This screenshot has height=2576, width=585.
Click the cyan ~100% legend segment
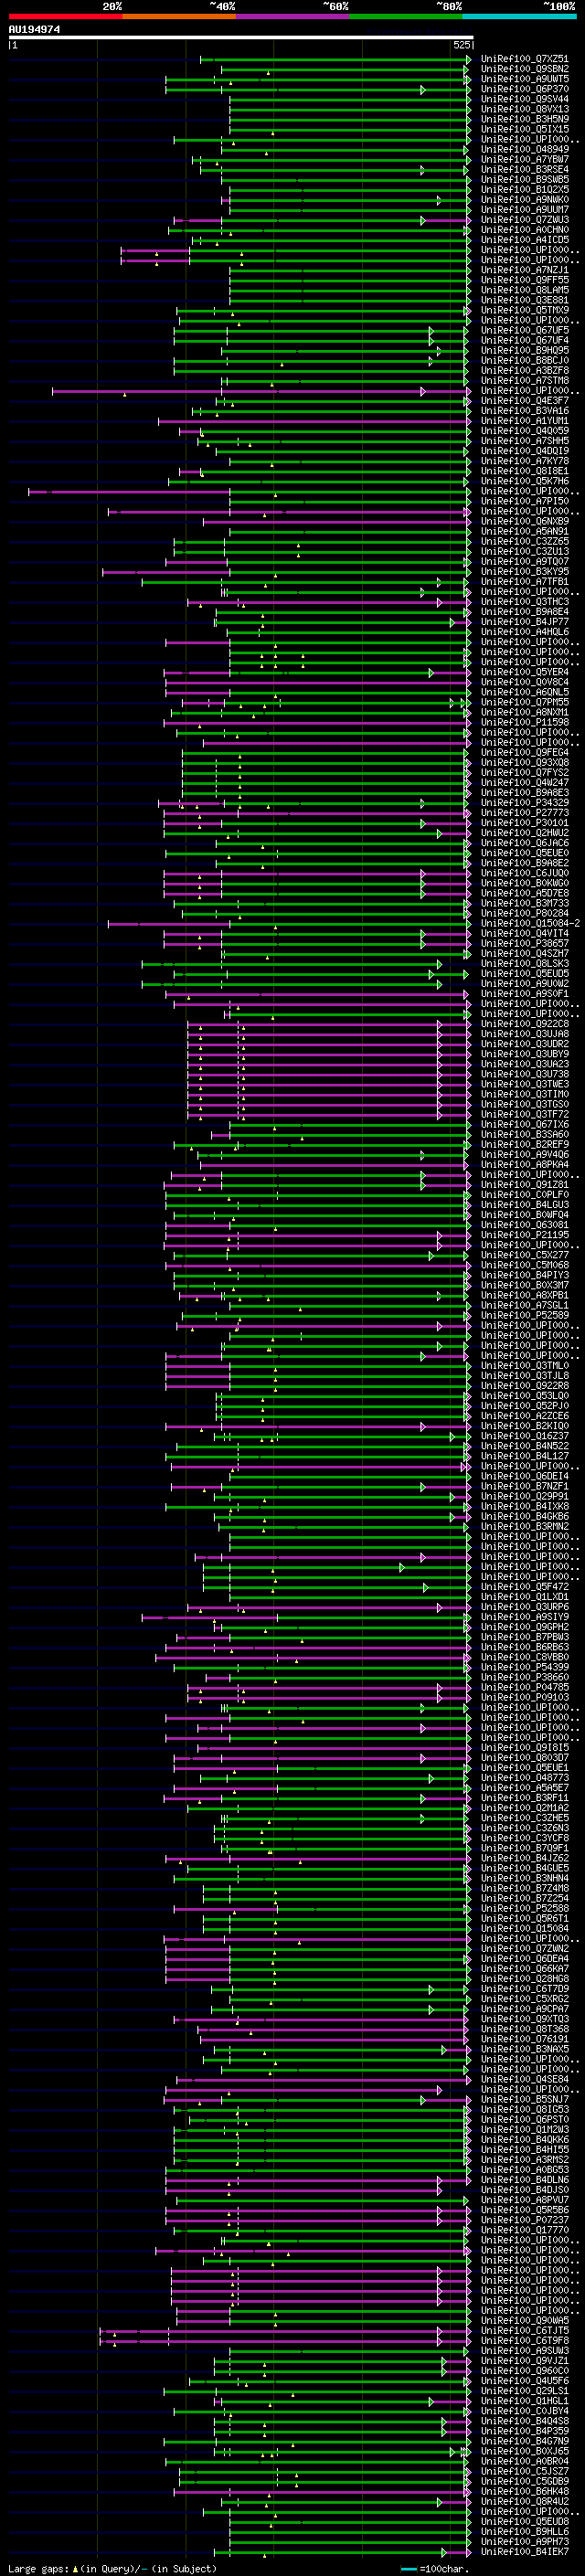(519, 16)
